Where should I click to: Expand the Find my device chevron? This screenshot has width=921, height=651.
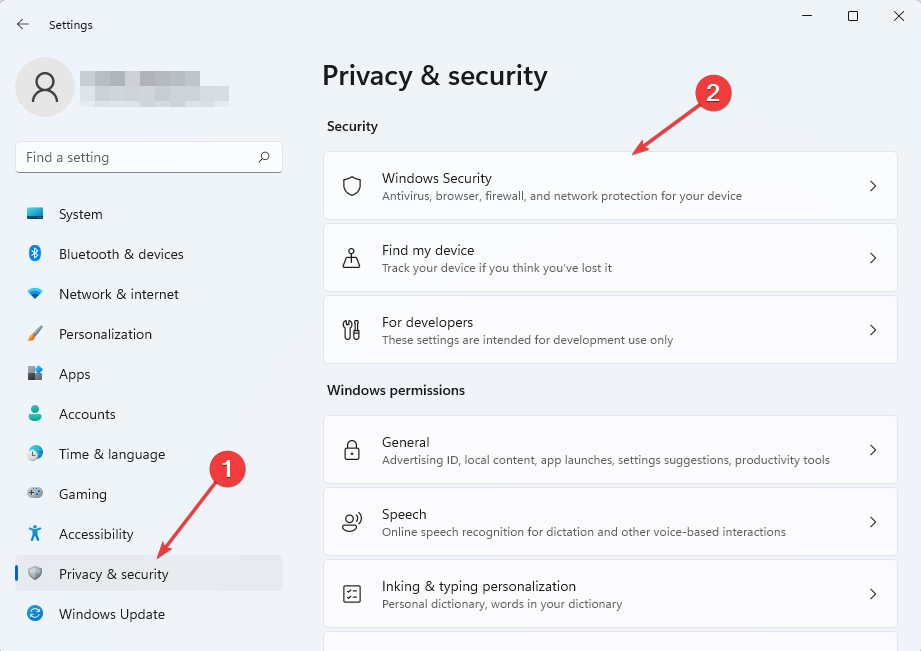click(x=872, y=258)
